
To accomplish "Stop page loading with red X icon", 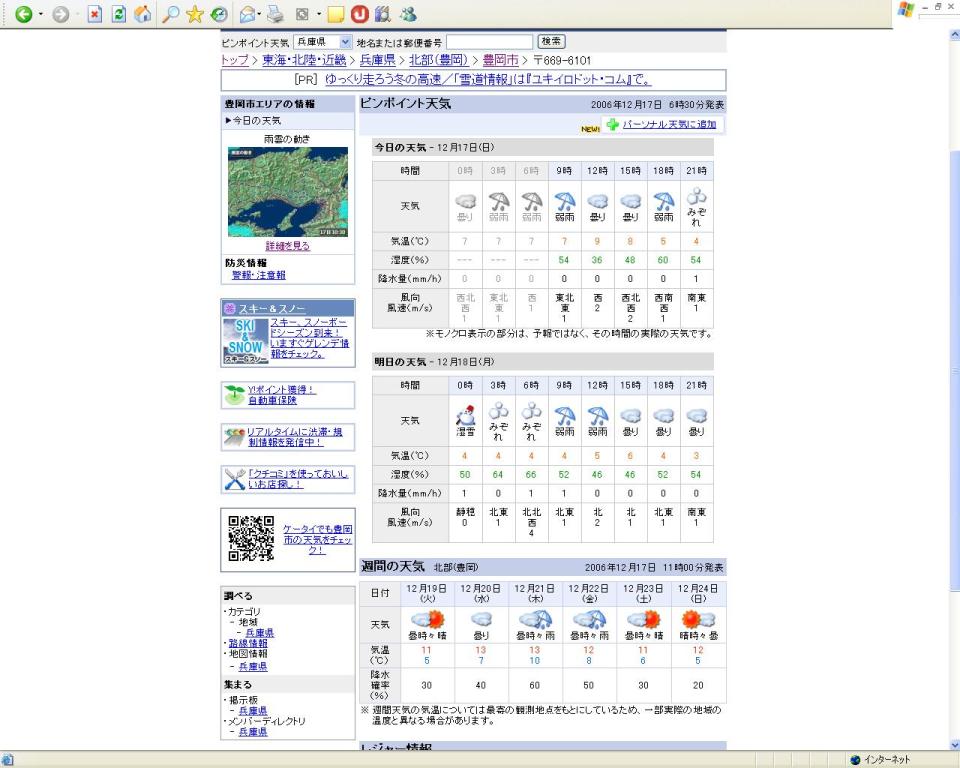I will pos(94,14).
